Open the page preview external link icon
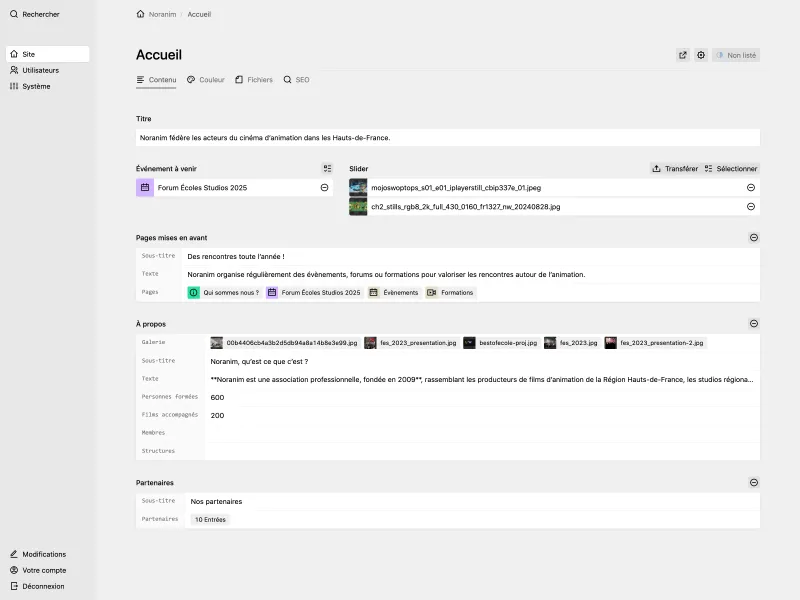 682,55
